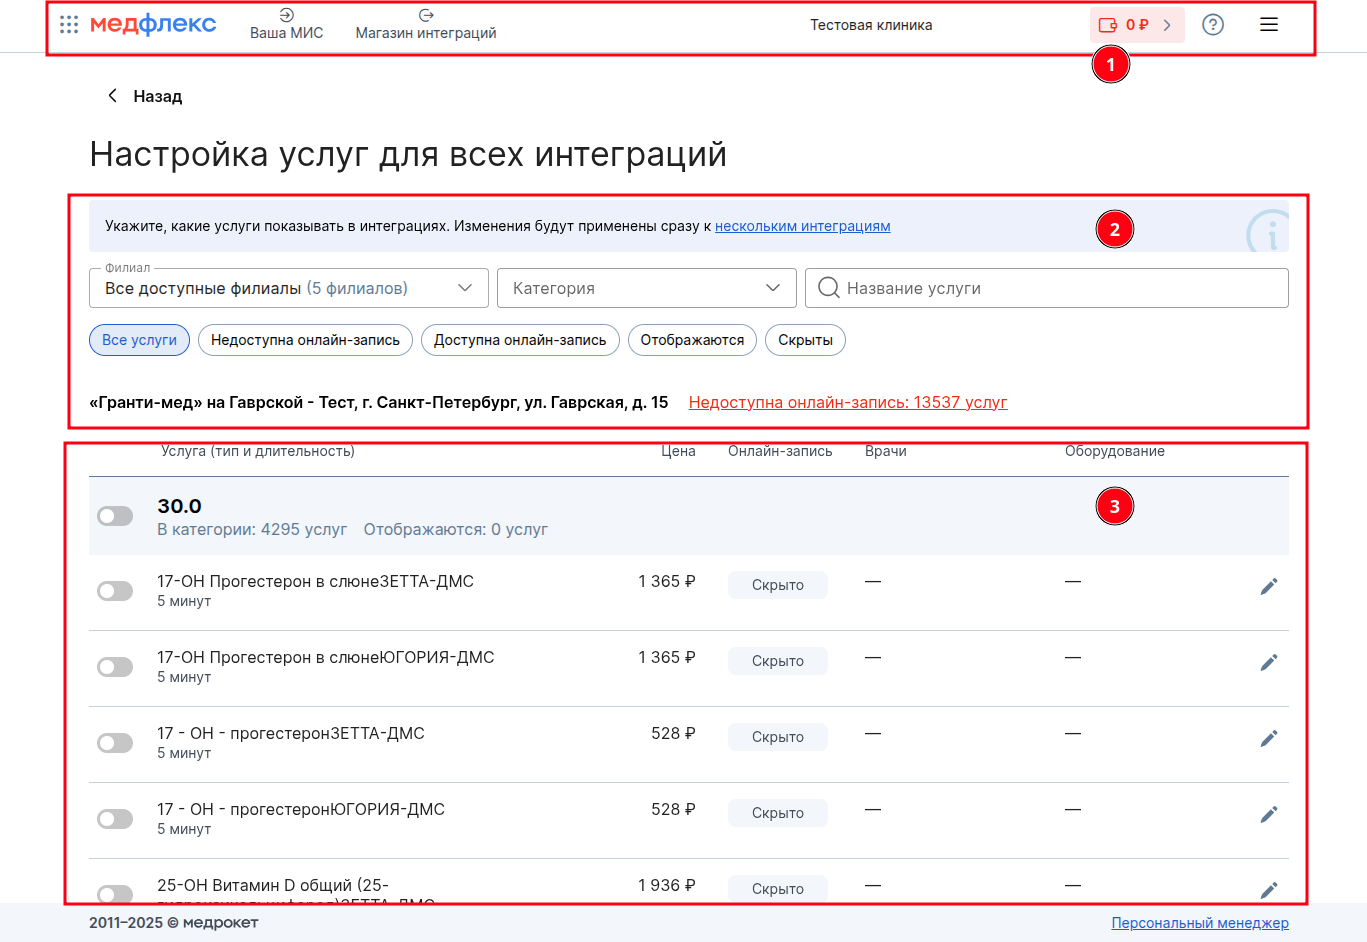Screen dimensions: 1367x942
Task: Open the wallet balance 0 ₽ button
Action: tap(1137, 25)
